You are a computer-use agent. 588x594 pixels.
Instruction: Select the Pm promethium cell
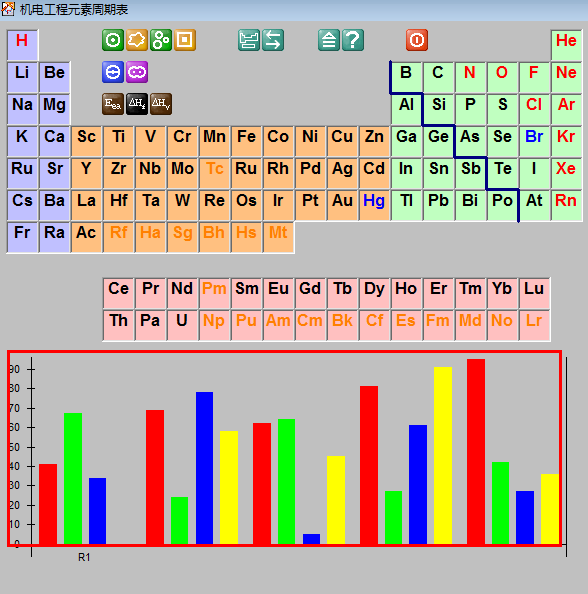click(214, 293)
